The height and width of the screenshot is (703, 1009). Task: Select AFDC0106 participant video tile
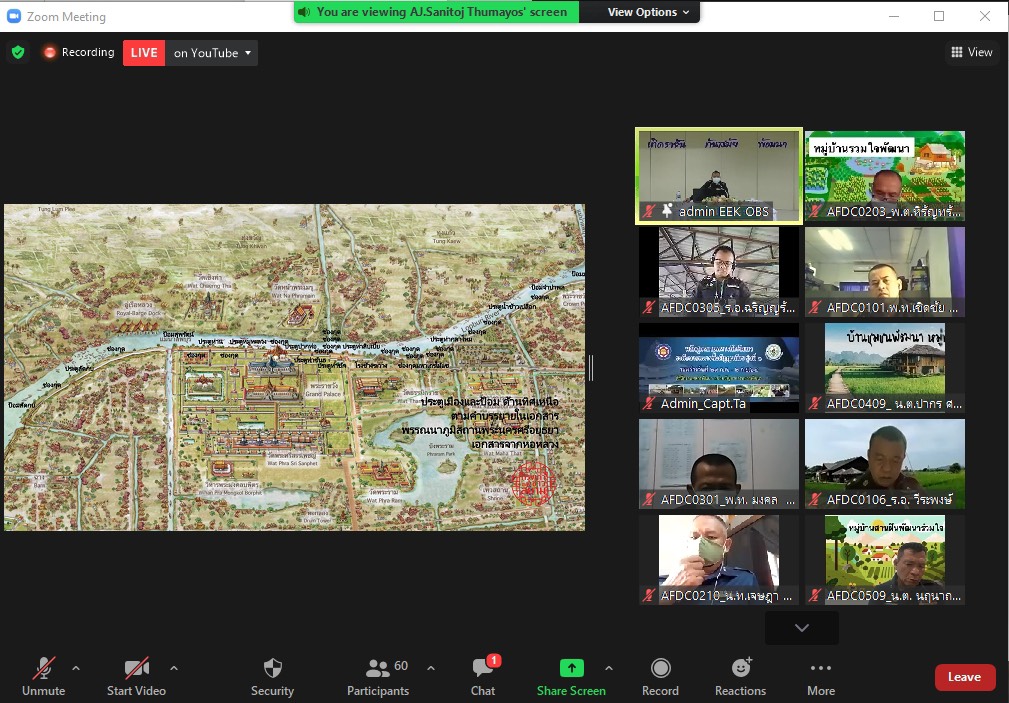pyautogui.click(x=885, y=464)
